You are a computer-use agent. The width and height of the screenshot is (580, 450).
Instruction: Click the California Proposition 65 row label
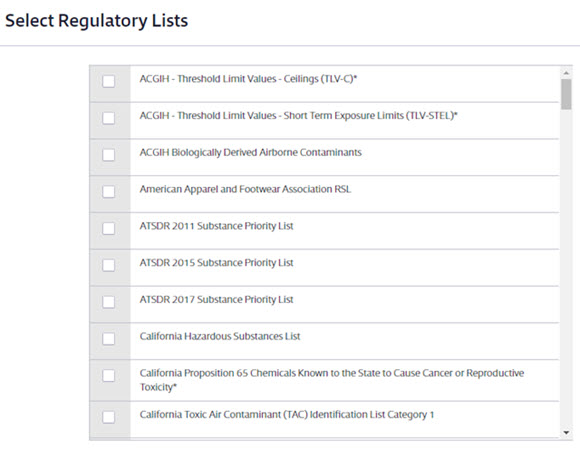[x=332, y=380]
